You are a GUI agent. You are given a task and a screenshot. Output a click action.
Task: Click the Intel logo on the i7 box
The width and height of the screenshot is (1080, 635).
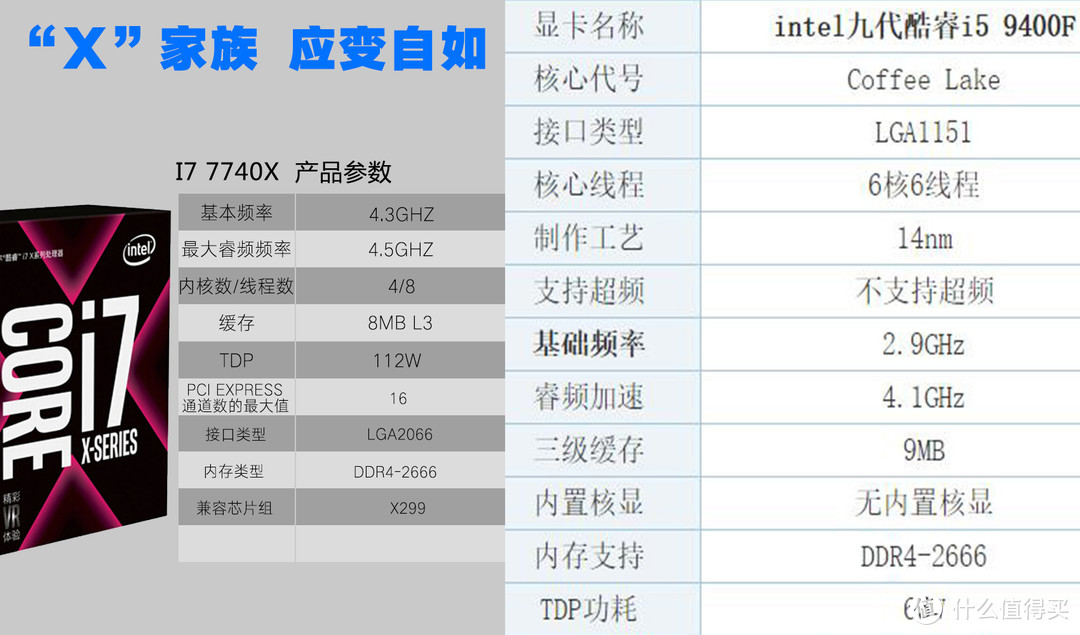(x=139, y=249)
